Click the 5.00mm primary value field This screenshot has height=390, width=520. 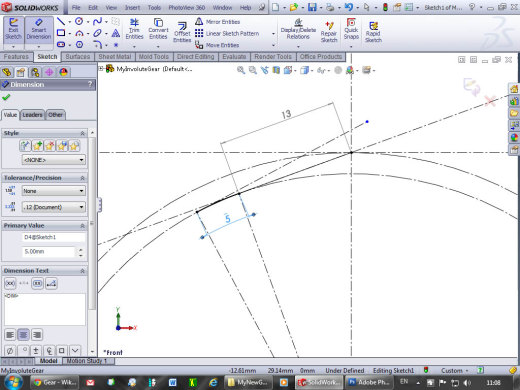pos(48,252)
